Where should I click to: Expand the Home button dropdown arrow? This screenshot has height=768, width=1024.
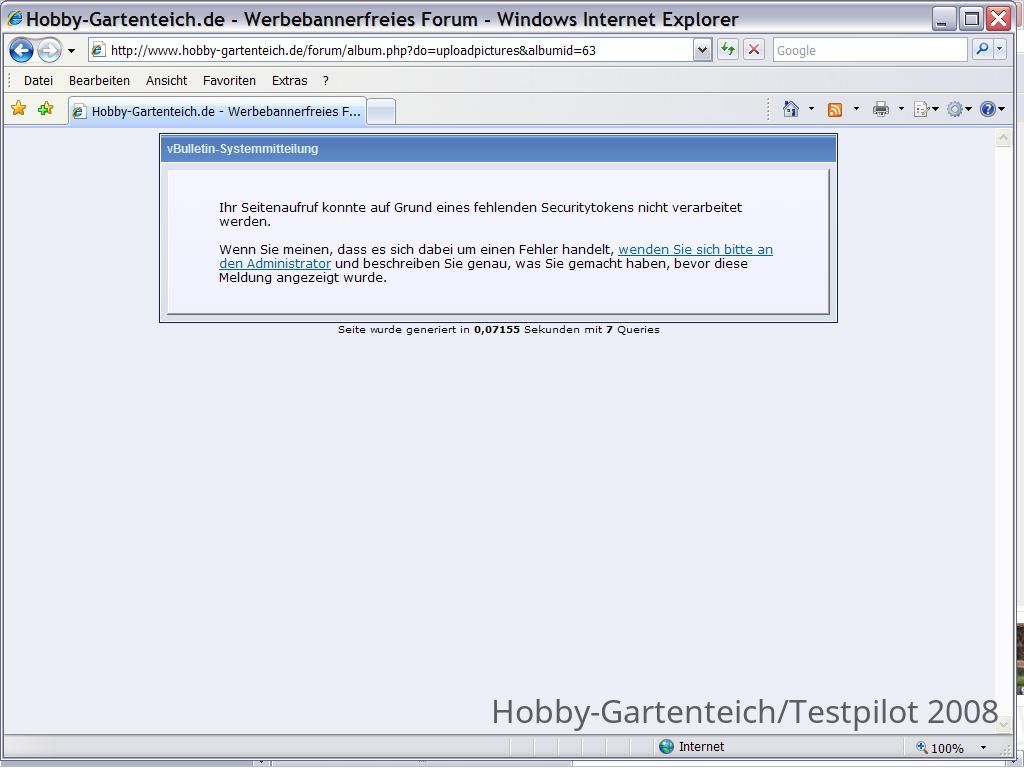click(811, 109)
